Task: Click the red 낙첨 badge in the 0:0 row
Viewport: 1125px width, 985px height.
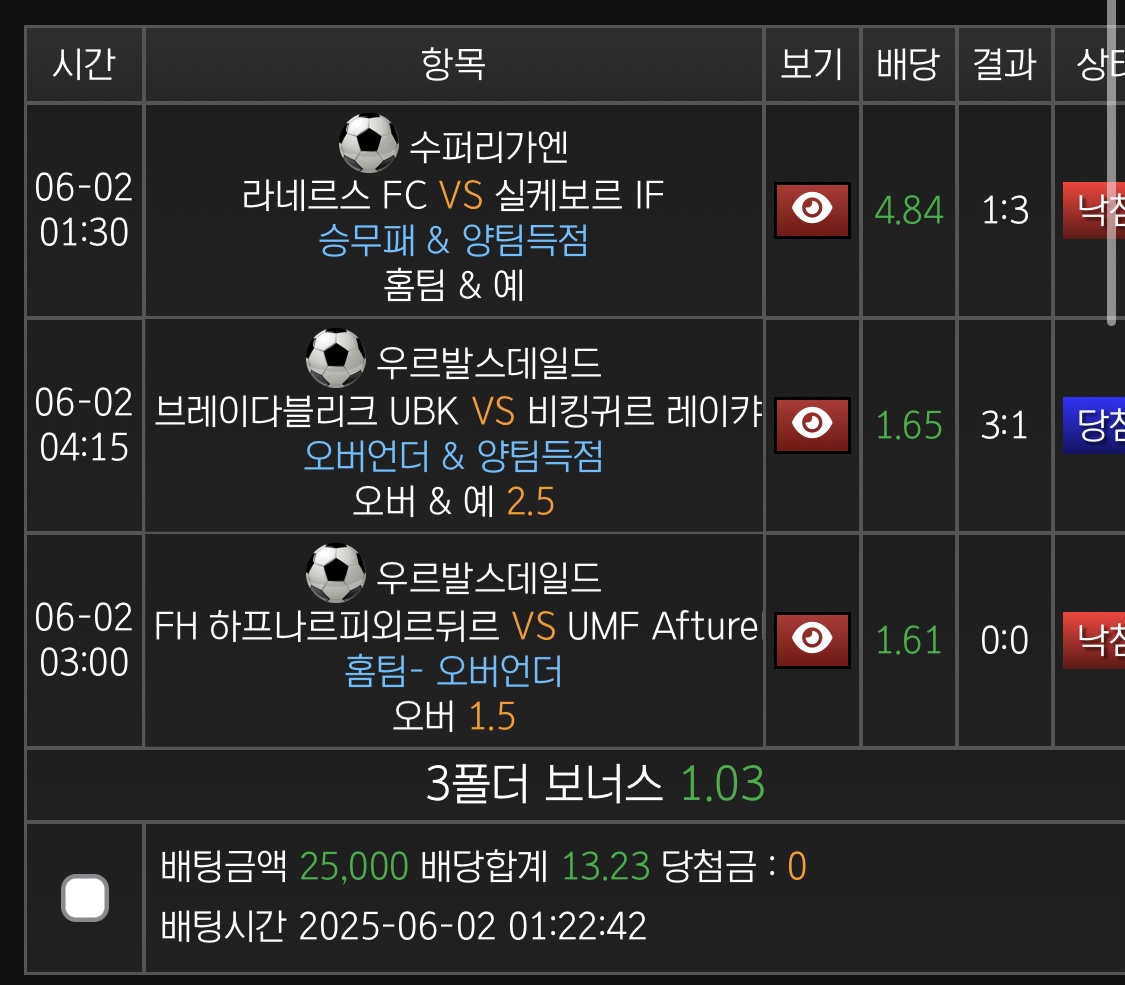Action: click(x=1094, y=640)
